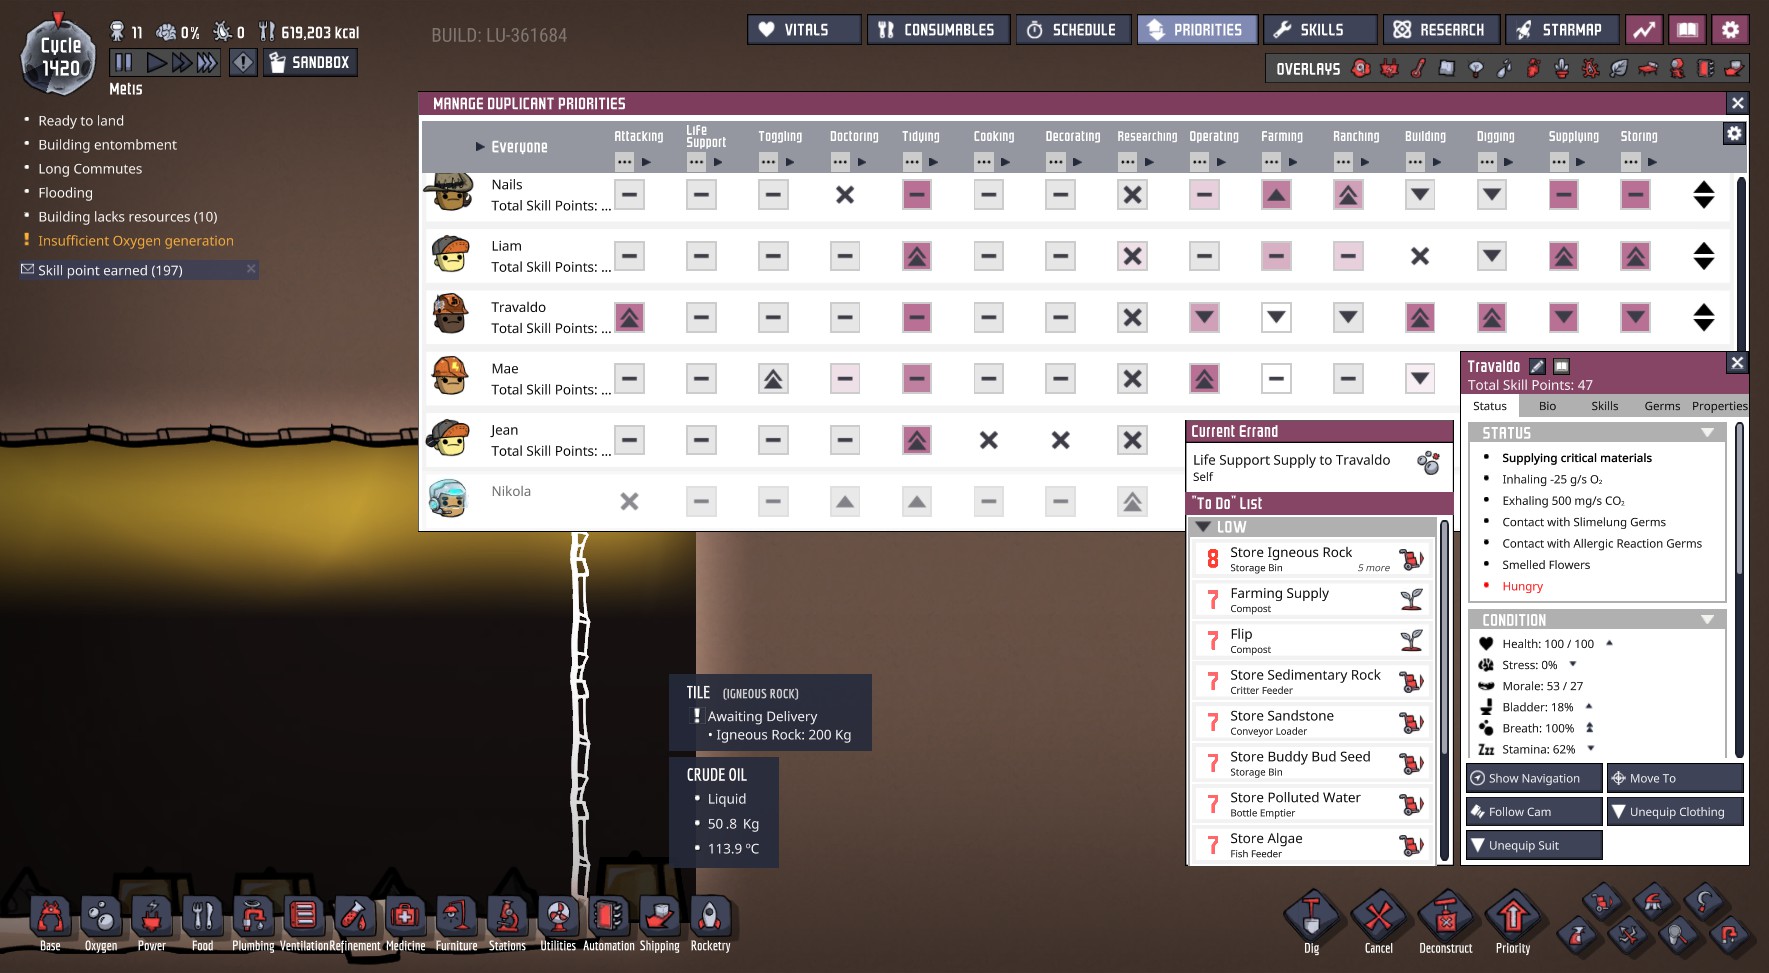This screenshot has width=1769, height=973.
Task: Open the Storing column options menu
Action: (1631, 161)
